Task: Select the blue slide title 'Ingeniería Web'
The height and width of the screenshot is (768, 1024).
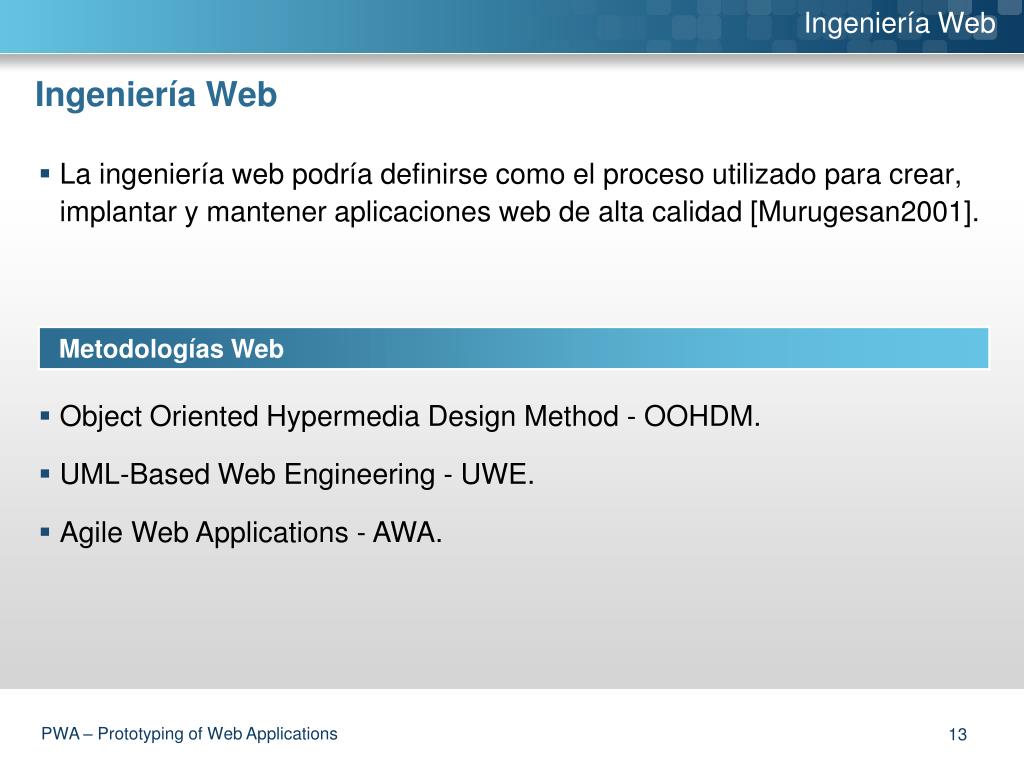Action: (x=156, y=95)
